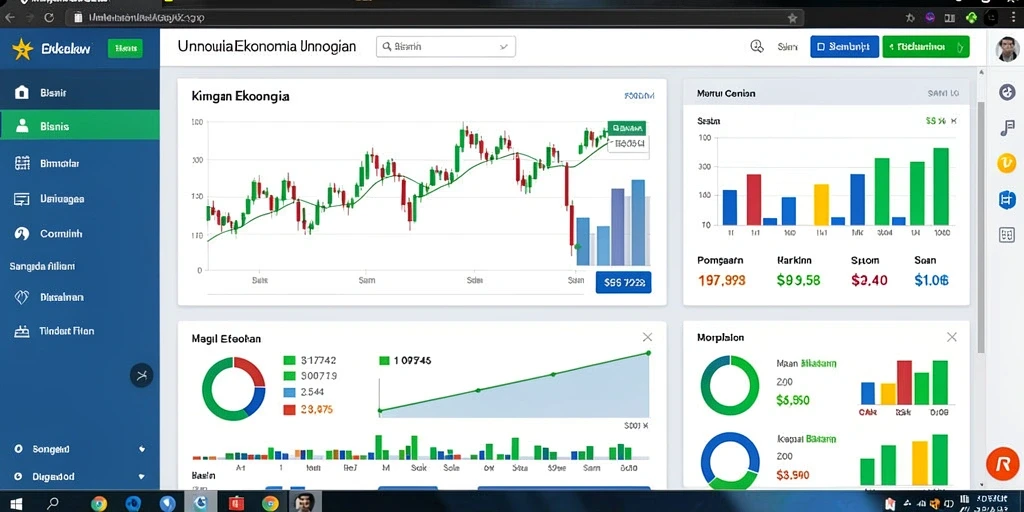This screenshot has height=512, width=1024.
Task: Click the page vertical scrollbar
Action: 980,227
